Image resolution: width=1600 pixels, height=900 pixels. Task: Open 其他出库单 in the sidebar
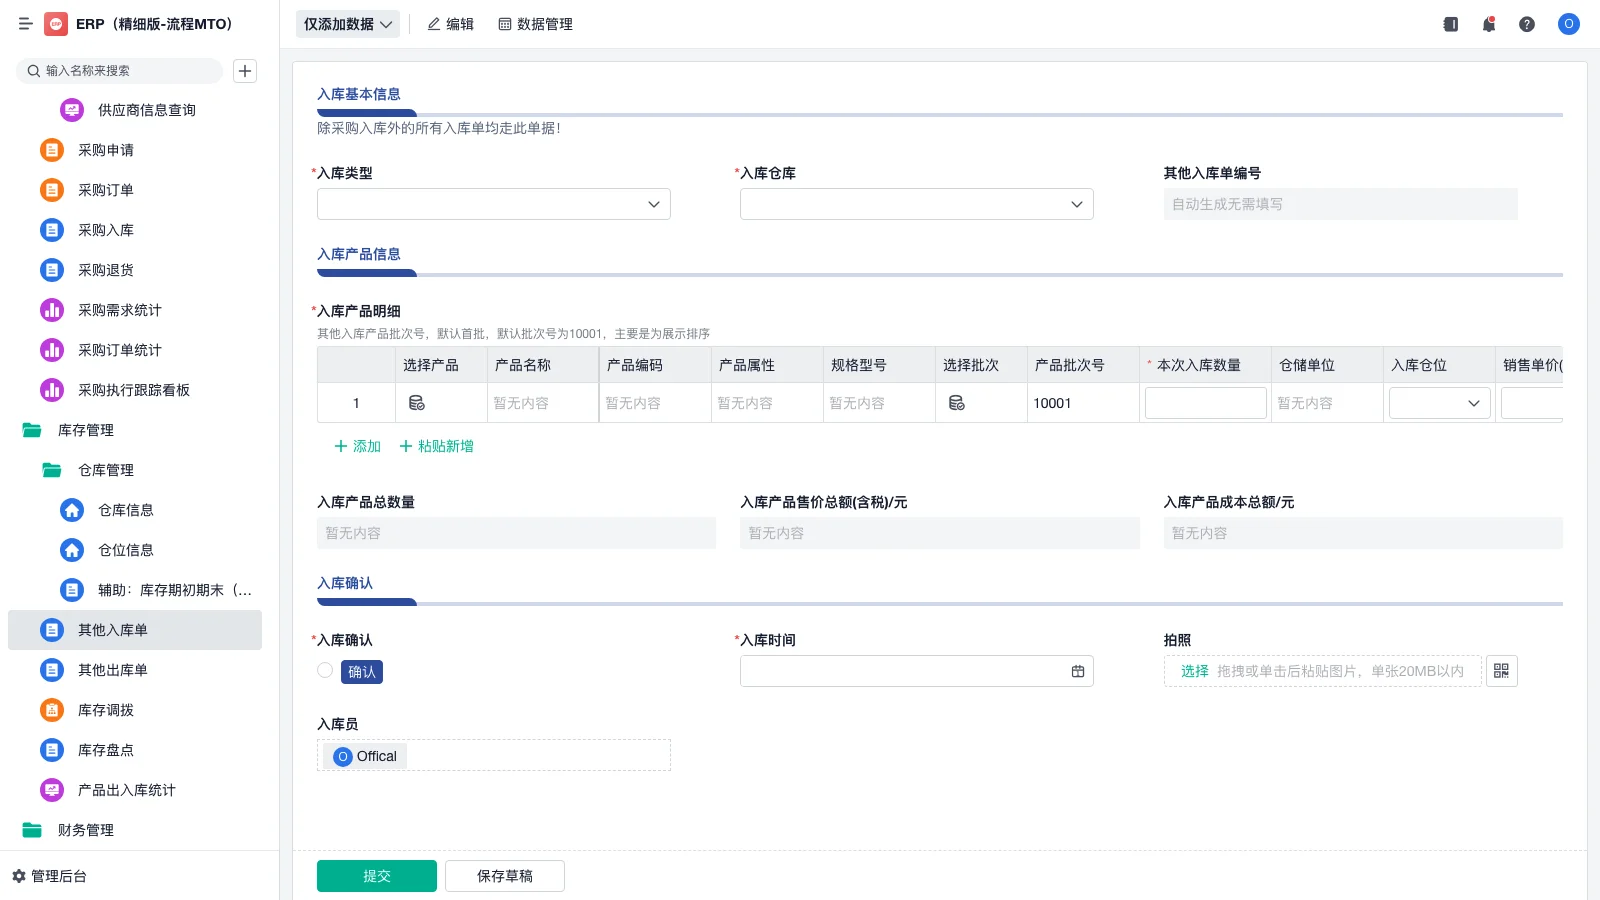click(x=112, y=670)
